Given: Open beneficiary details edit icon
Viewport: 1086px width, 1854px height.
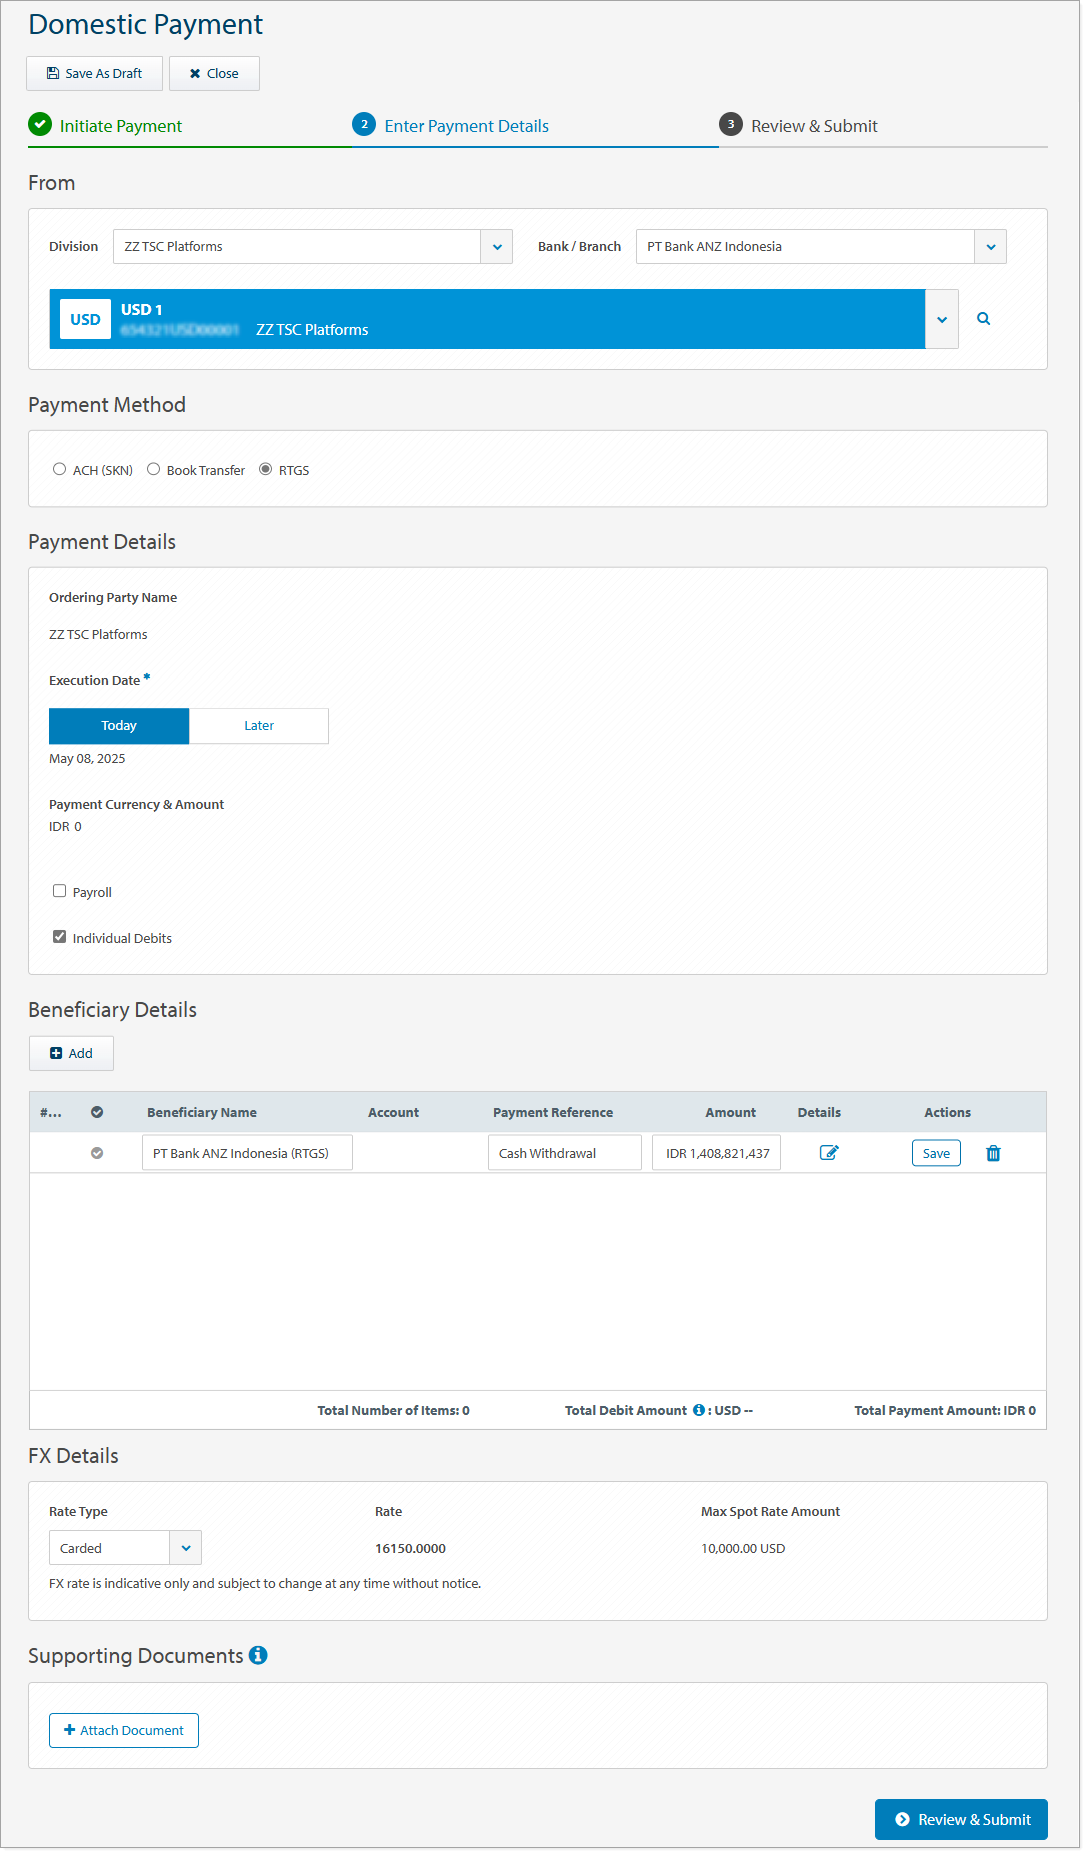Looking at the screenshot, I should (828, 1153).
